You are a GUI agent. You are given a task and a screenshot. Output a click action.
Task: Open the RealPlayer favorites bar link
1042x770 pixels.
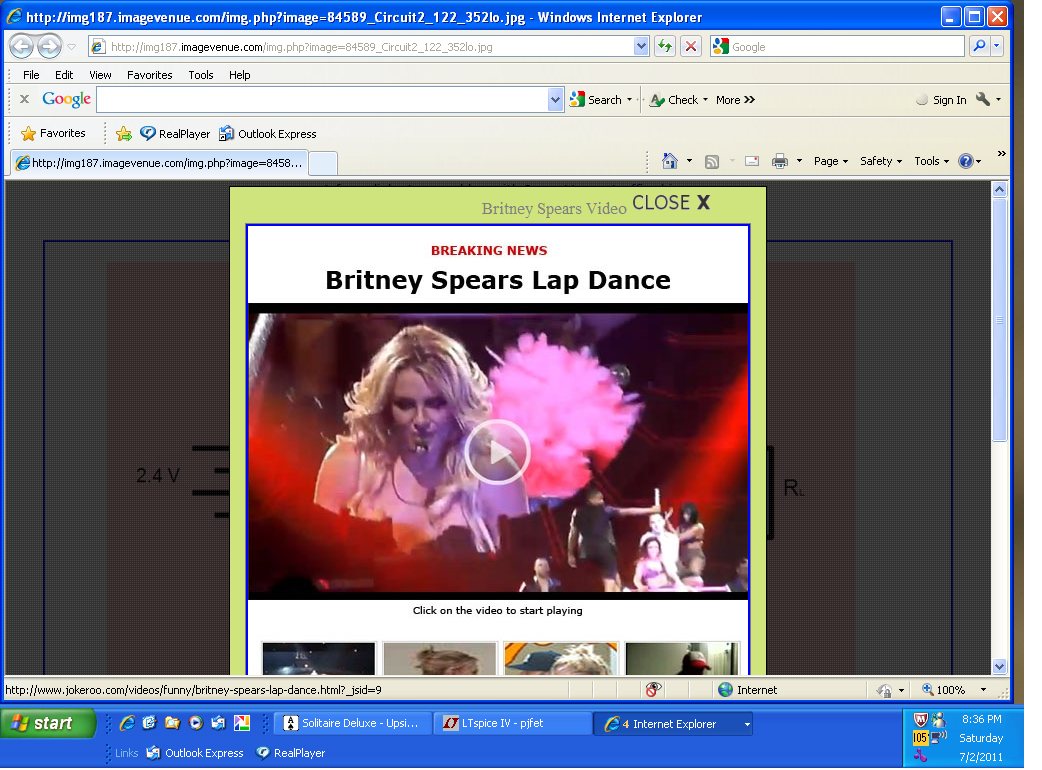175,134
